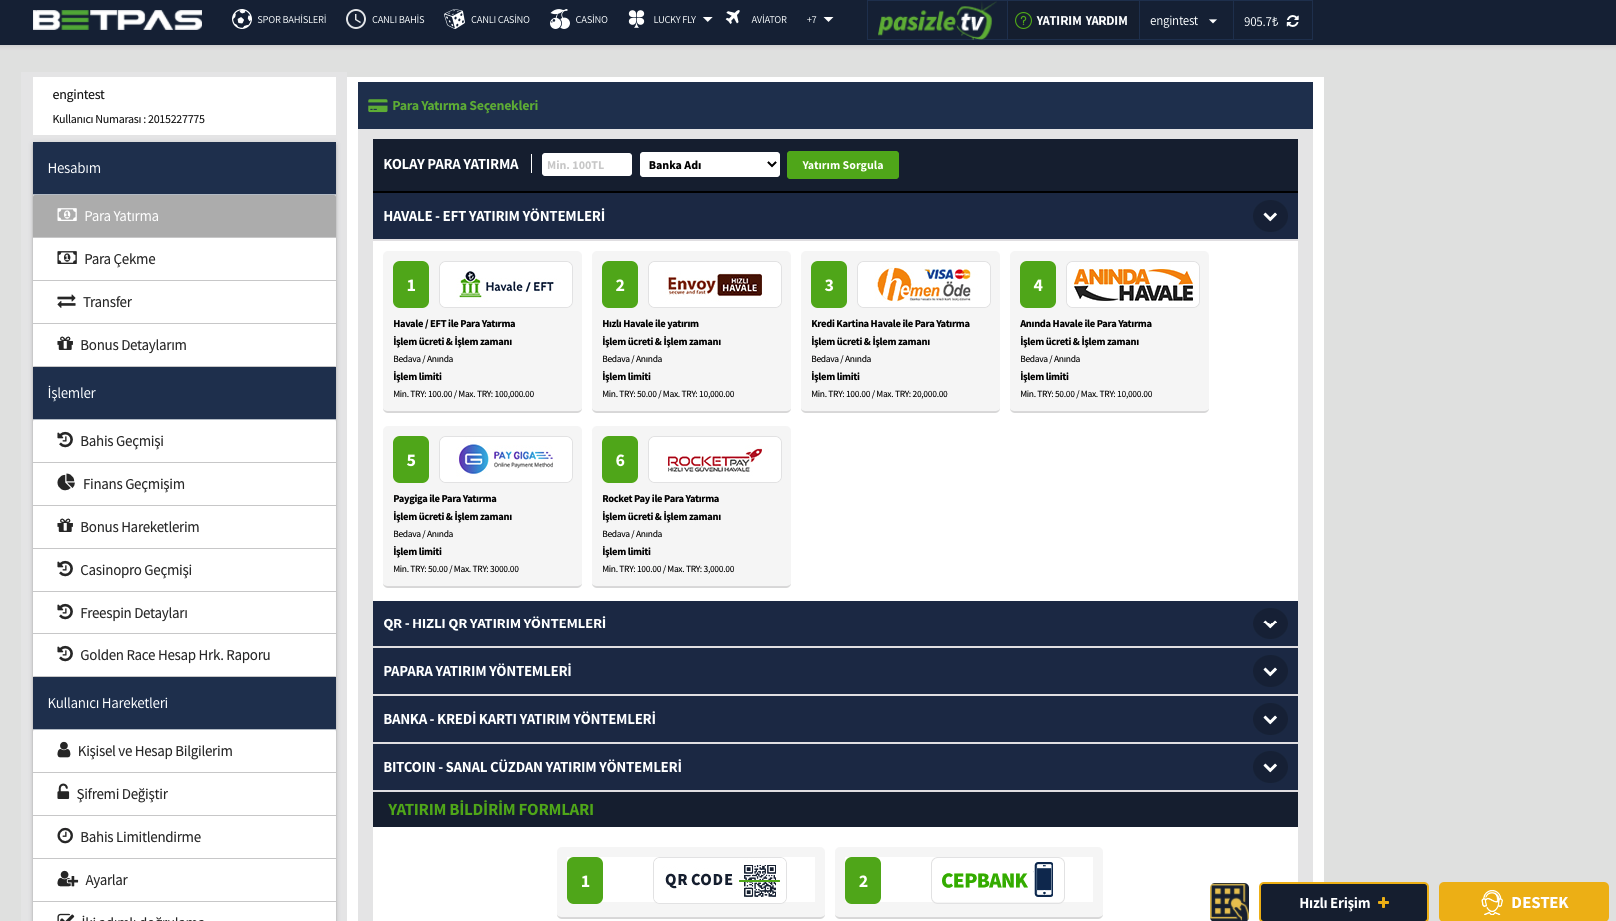Screen dimensions: 1616x921
Task: Open Spor Bahisleri from top navigation
Action: coord(279,19)
